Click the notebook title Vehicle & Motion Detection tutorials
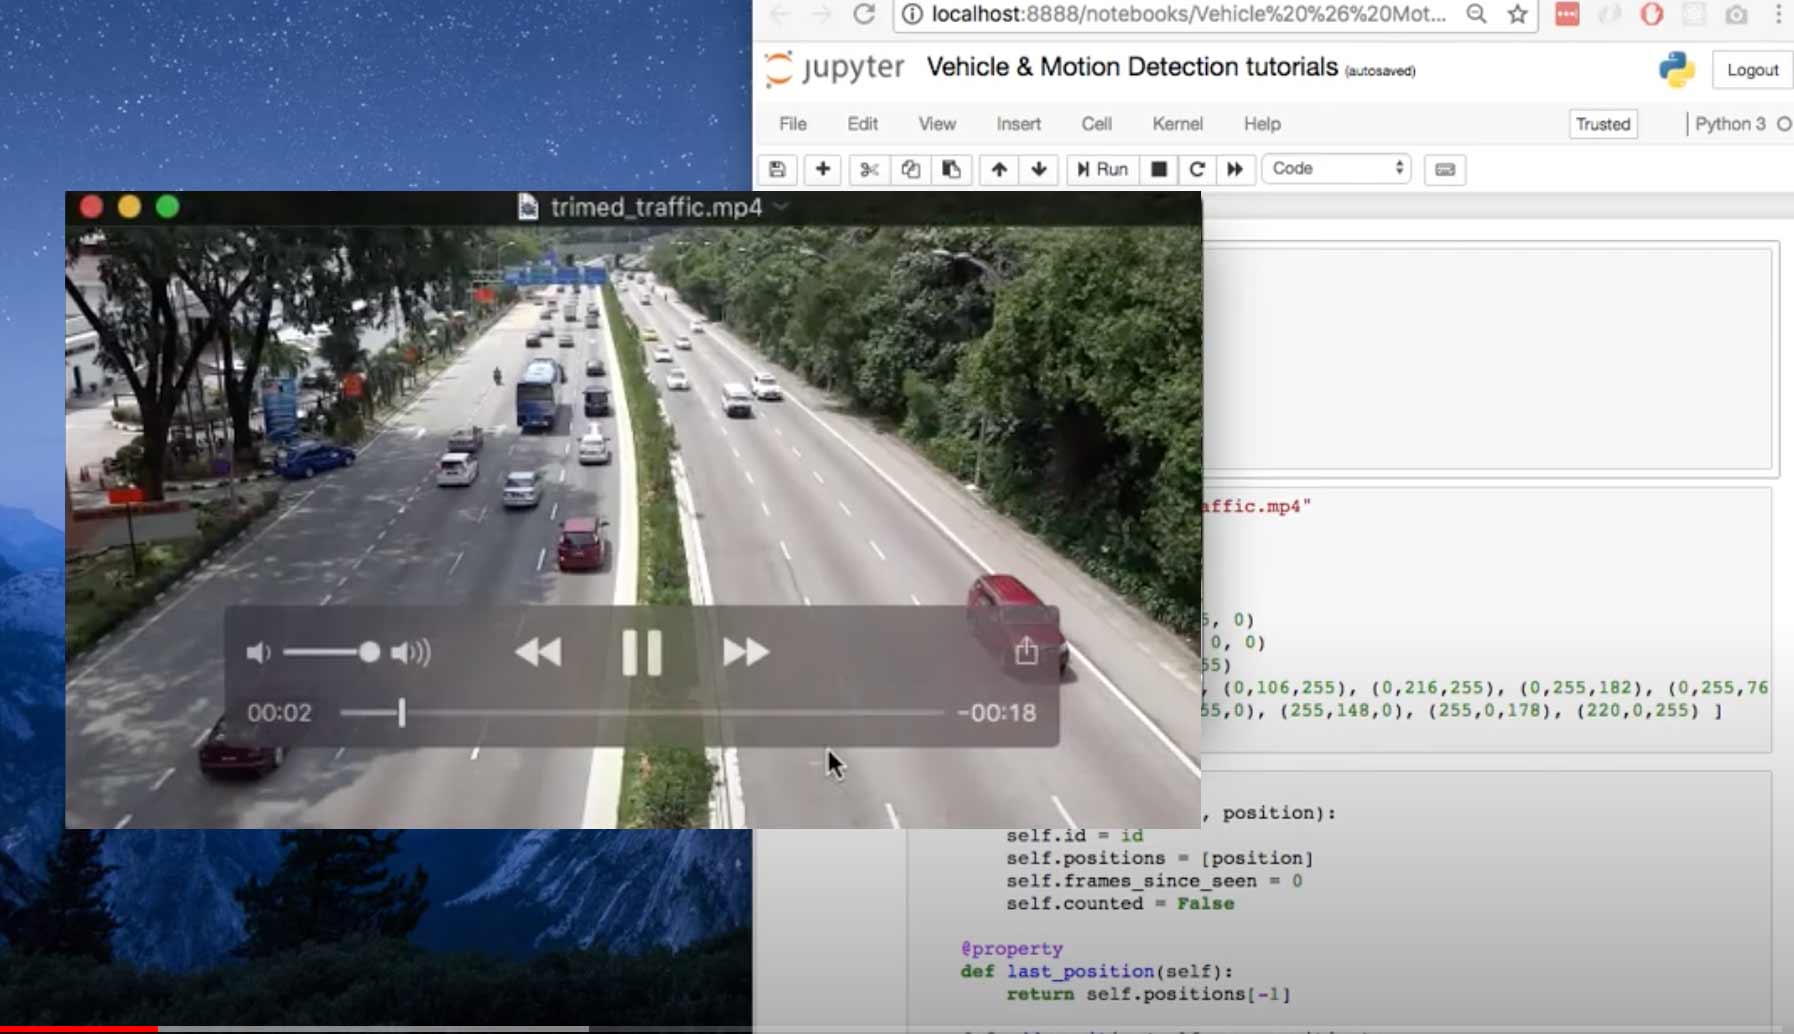 (x=1132, y=67)
